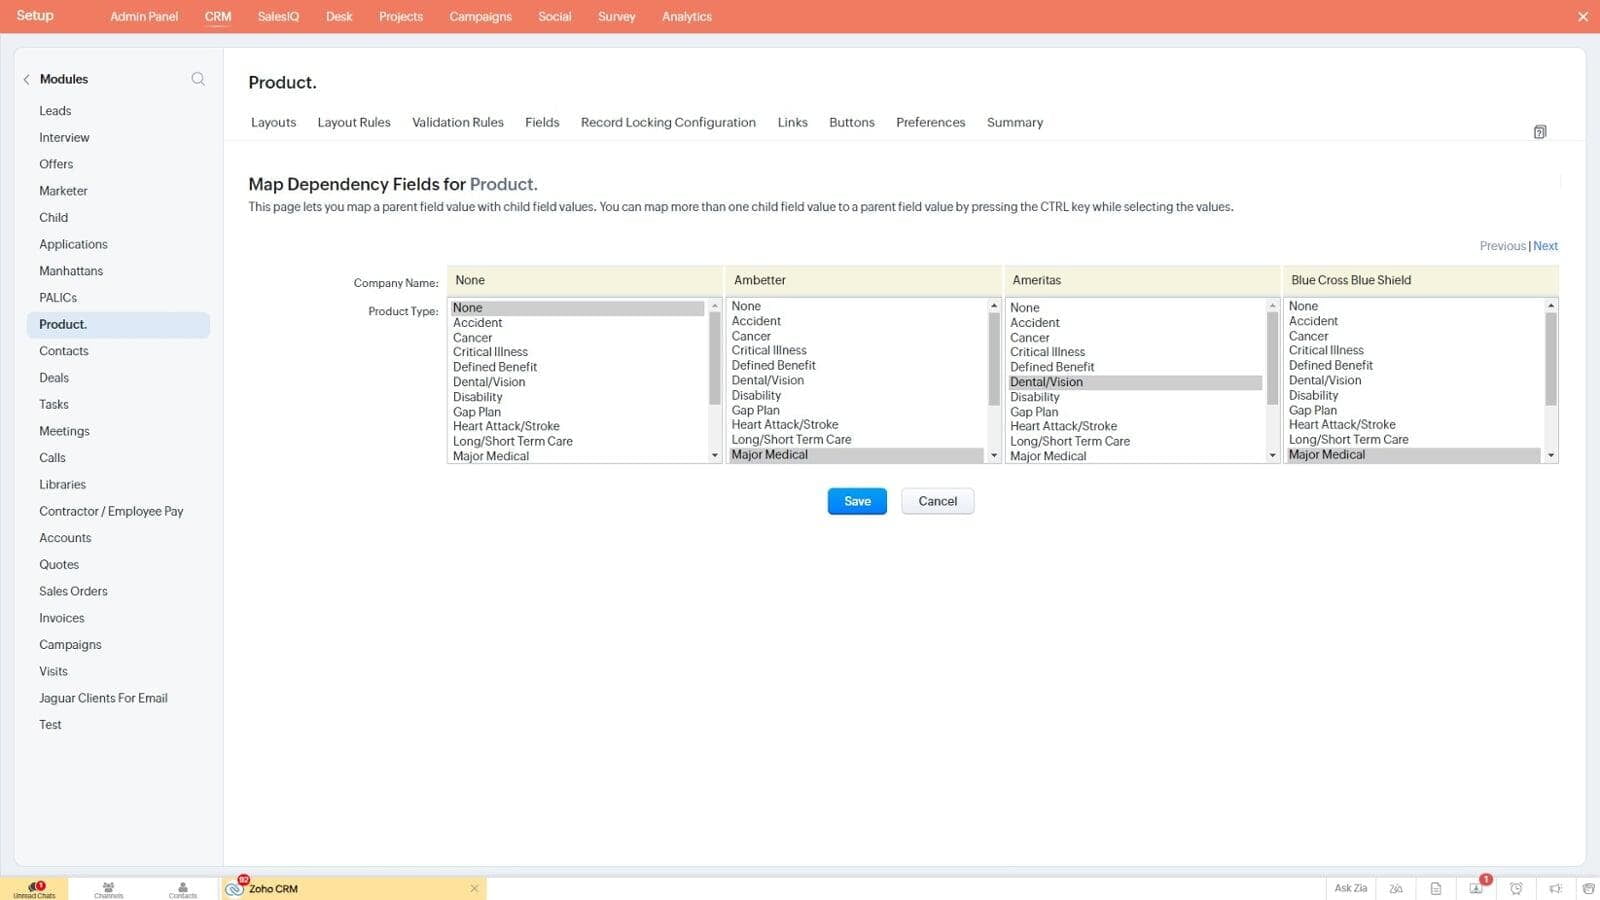Open Admin Panel in top menu
Viewport: 1600px width, 900px height.
[144, 16]
